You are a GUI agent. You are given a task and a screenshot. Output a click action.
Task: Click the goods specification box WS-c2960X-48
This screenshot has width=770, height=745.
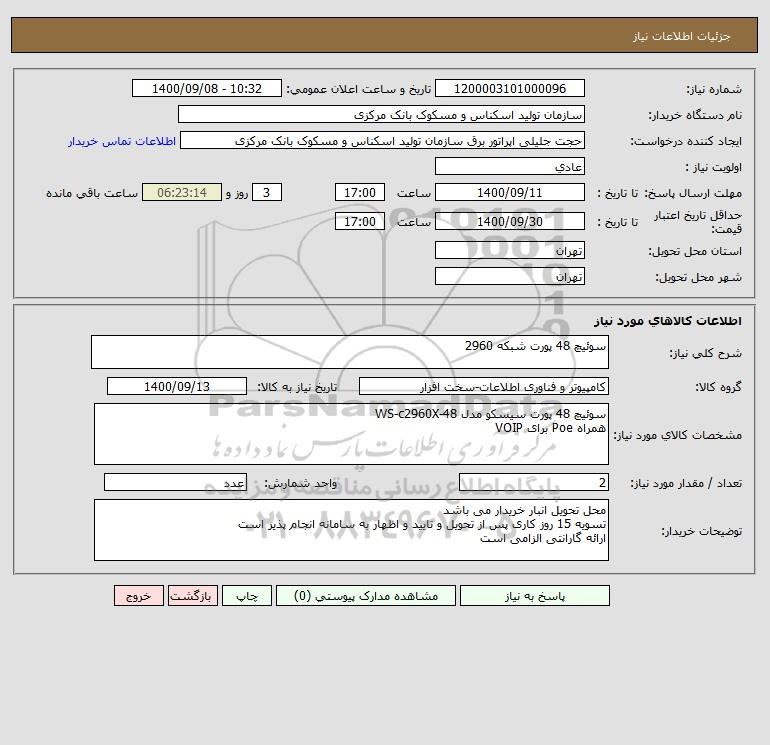351,434
